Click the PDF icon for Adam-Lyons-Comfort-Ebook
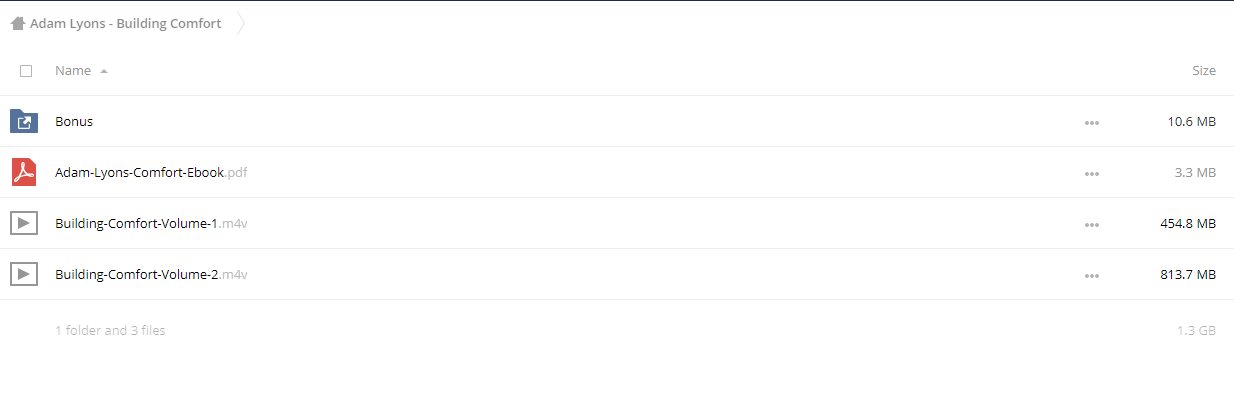 (24, 172)
